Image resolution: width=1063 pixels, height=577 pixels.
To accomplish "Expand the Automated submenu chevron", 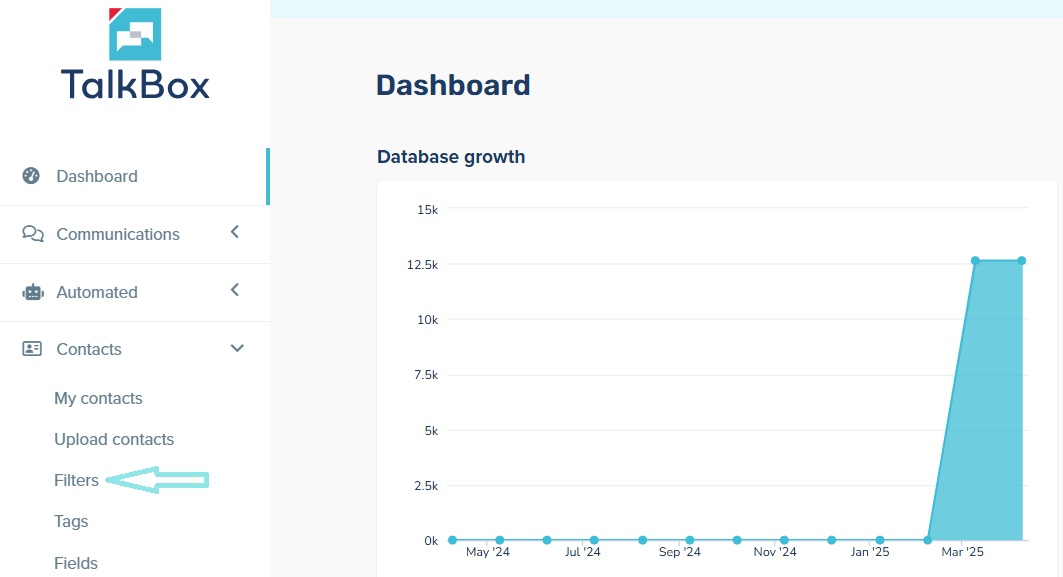I will tap(235, 290).
